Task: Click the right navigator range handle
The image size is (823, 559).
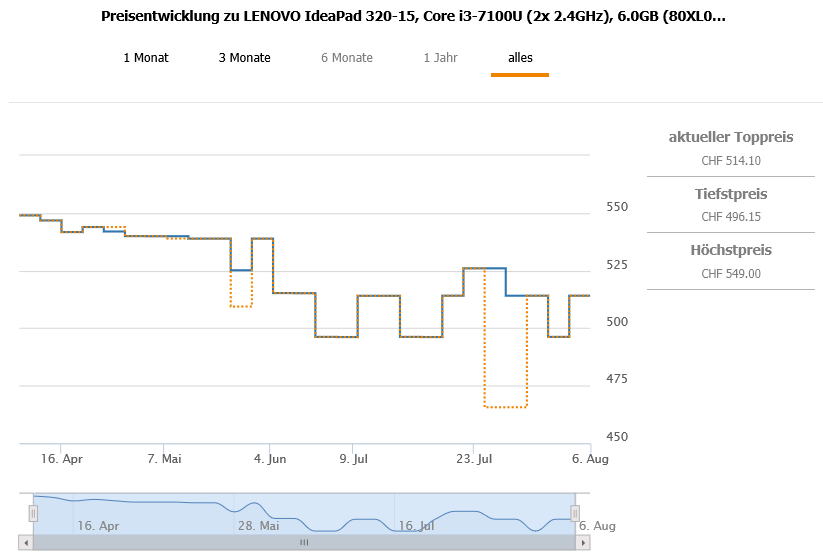Action: click(575, 513)
